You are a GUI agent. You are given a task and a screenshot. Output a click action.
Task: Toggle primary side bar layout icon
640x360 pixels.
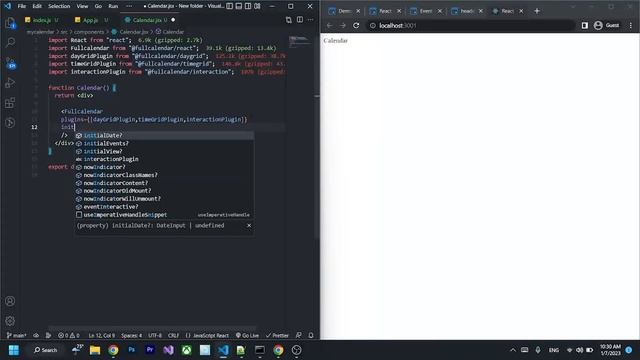[x=230, y=6]
